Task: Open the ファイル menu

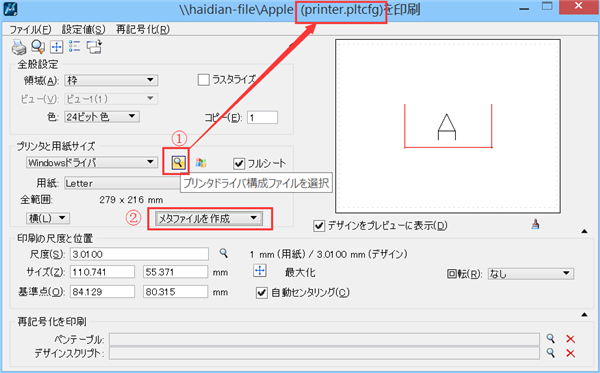Action: pos(30,29)
